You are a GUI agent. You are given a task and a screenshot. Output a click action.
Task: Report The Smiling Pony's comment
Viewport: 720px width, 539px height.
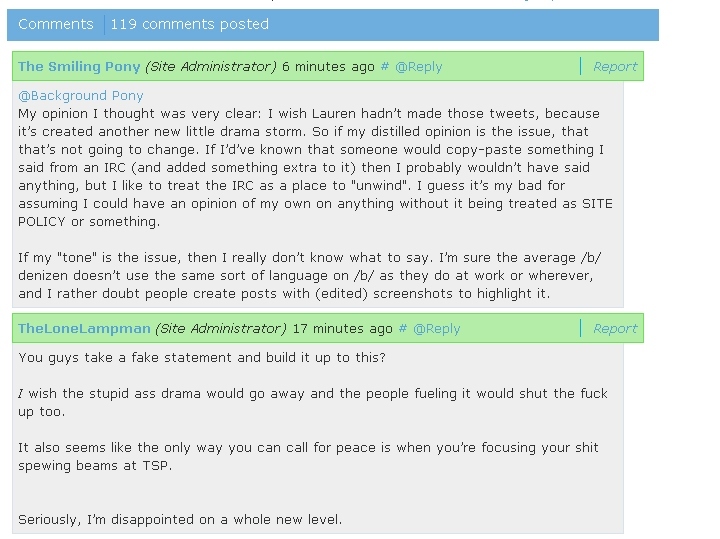[615, 67]
